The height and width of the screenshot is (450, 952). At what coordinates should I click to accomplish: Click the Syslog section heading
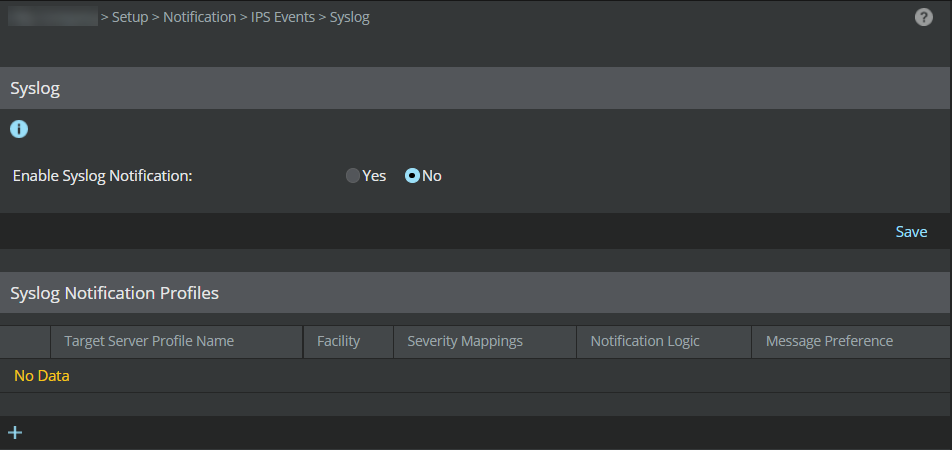[35, 89]
